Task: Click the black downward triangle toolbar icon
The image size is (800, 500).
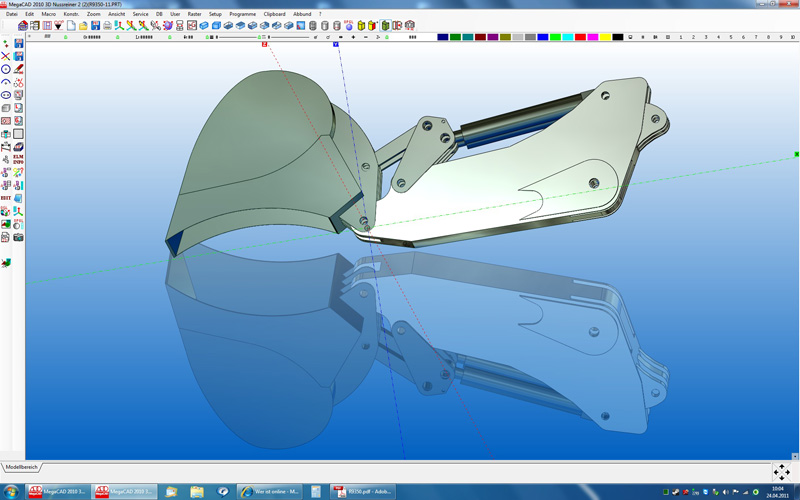Action: pos(59,25)
